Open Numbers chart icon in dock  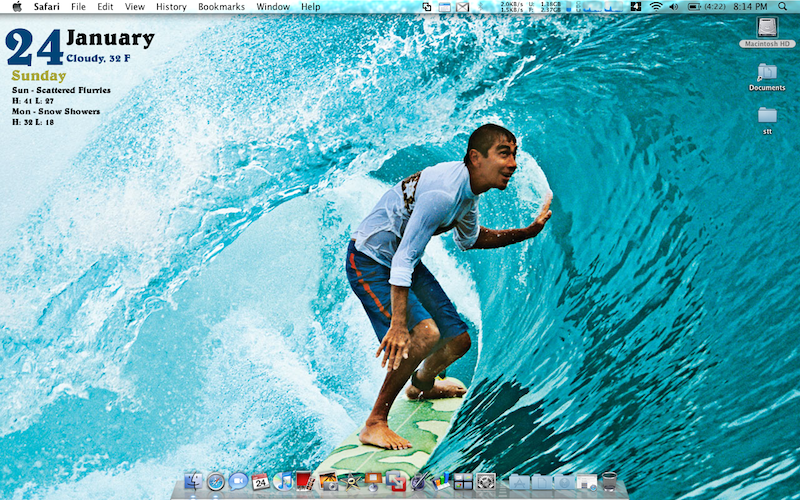click(440, 481)
